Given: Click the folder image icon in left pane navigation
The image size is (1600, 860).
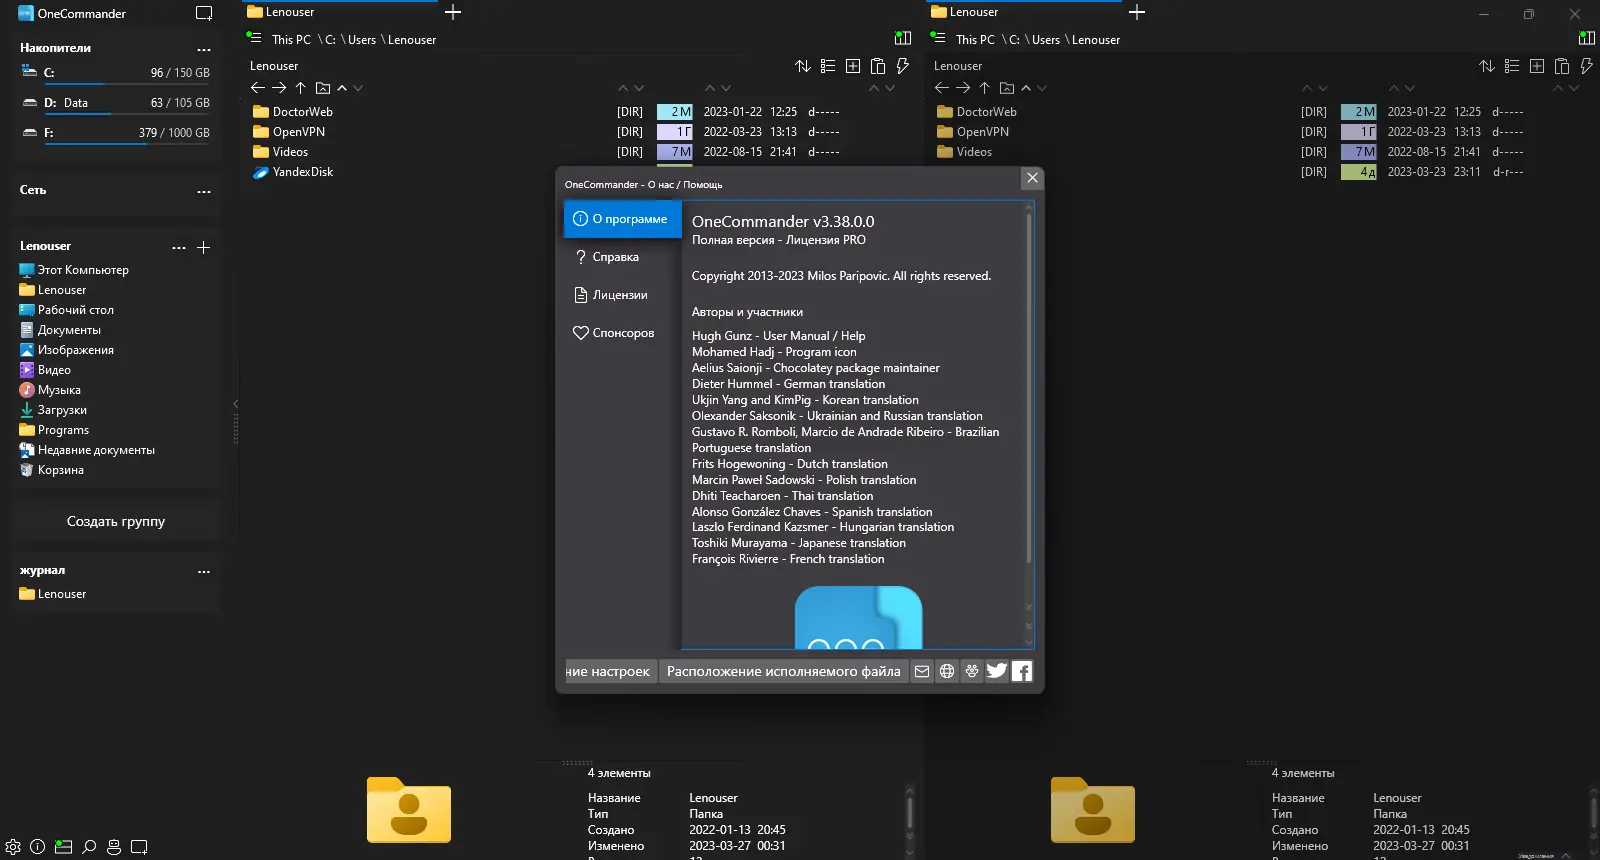Looking at the screenshot, I should (323, 88).
